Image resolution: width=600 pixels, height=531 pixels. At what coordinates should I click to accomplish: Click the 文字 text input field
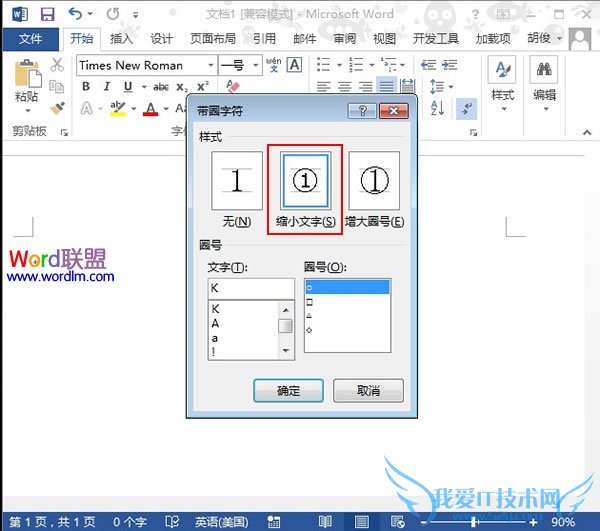[x=251, y=288]
